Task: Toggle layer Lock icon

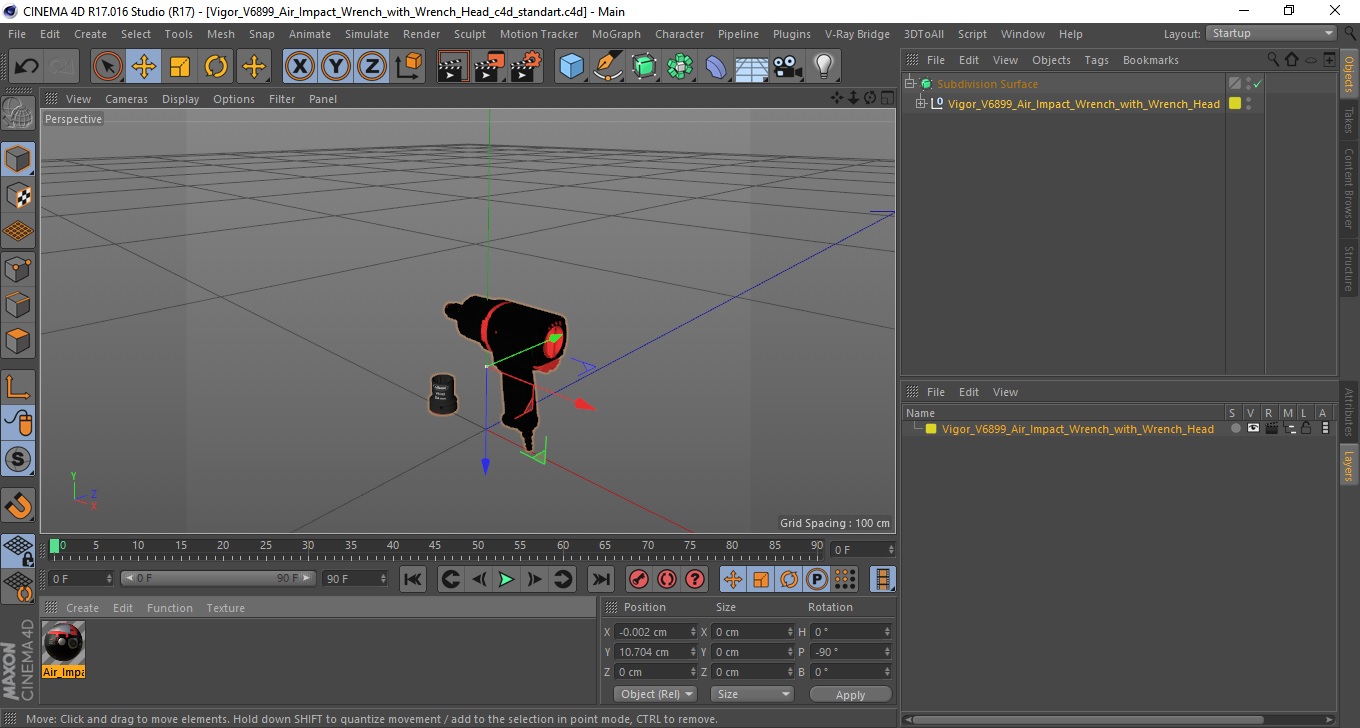Action: tap(1306, 428)
